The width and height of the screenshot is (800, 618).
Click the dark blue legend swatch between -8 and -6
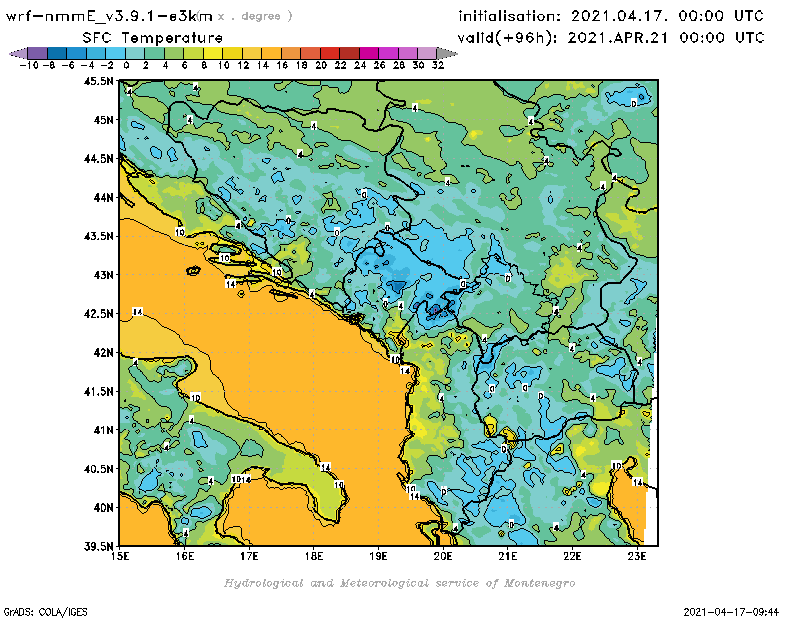click(57, 53)
